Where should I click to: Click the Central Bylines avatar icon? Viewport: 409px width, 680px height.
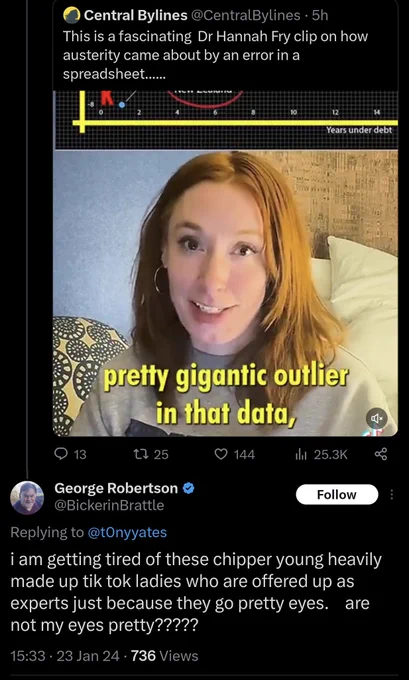click(x=72, y=16)
